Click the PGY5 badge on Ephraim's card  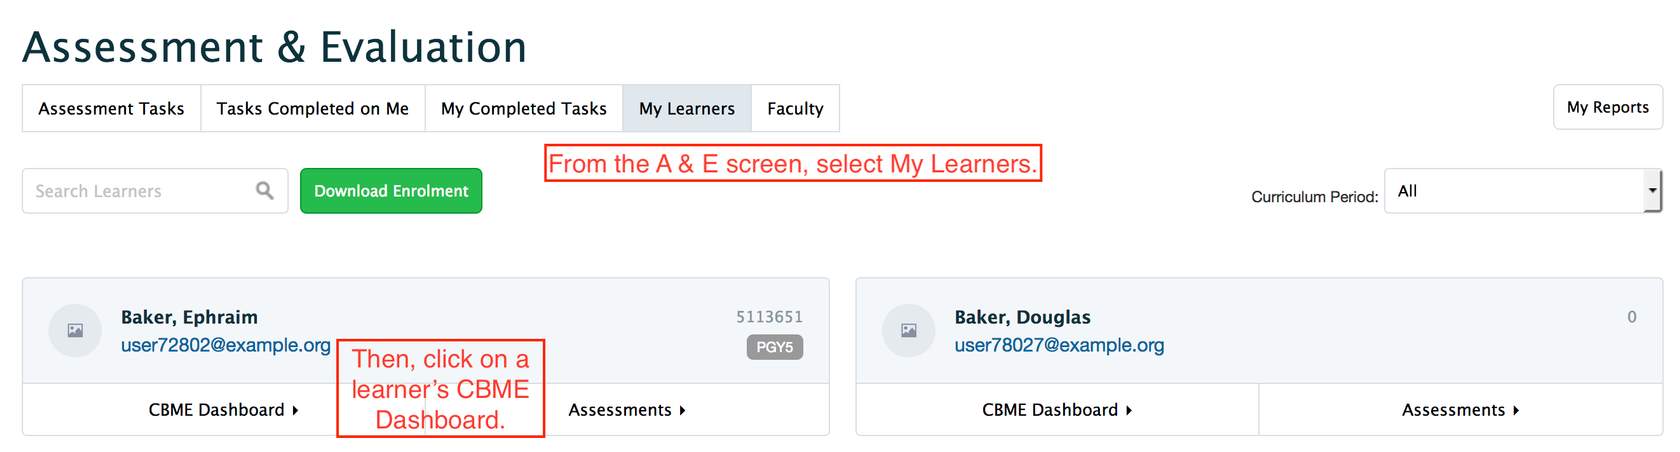774,347
